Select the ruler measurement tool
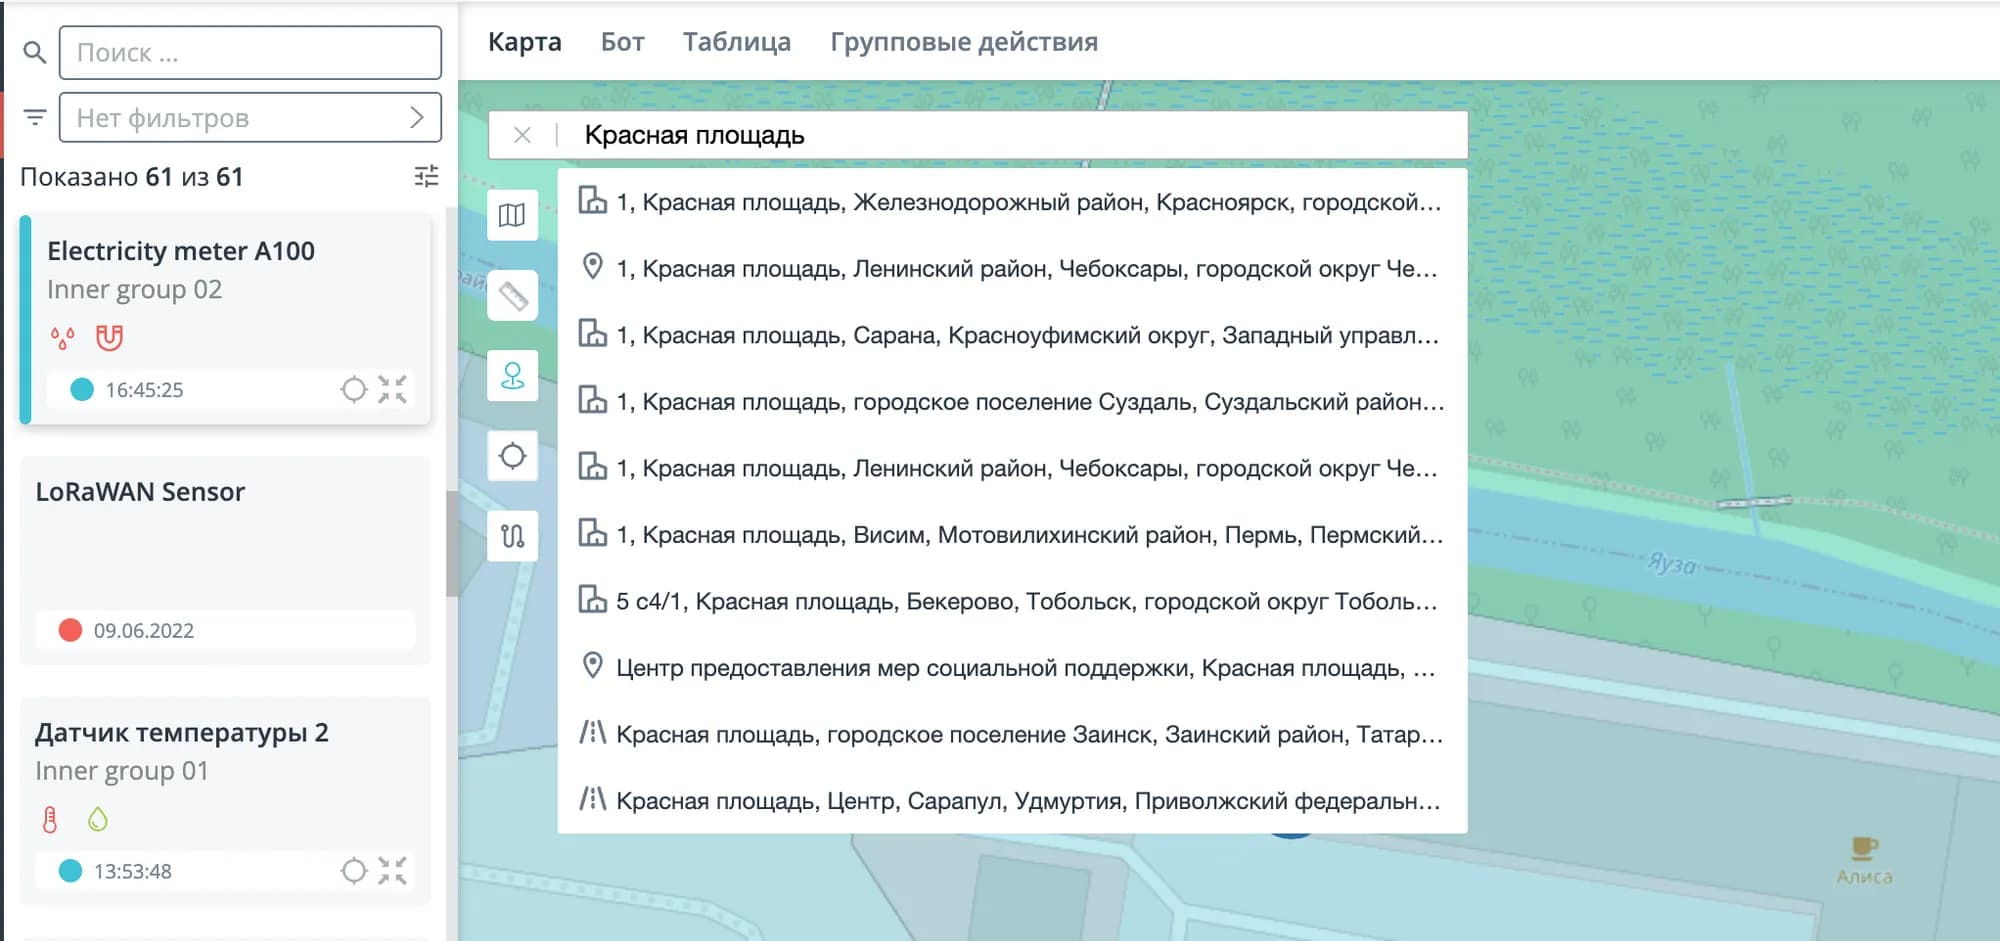The height and width of the screenshot is (941, 2000). (x=512, y=296)
